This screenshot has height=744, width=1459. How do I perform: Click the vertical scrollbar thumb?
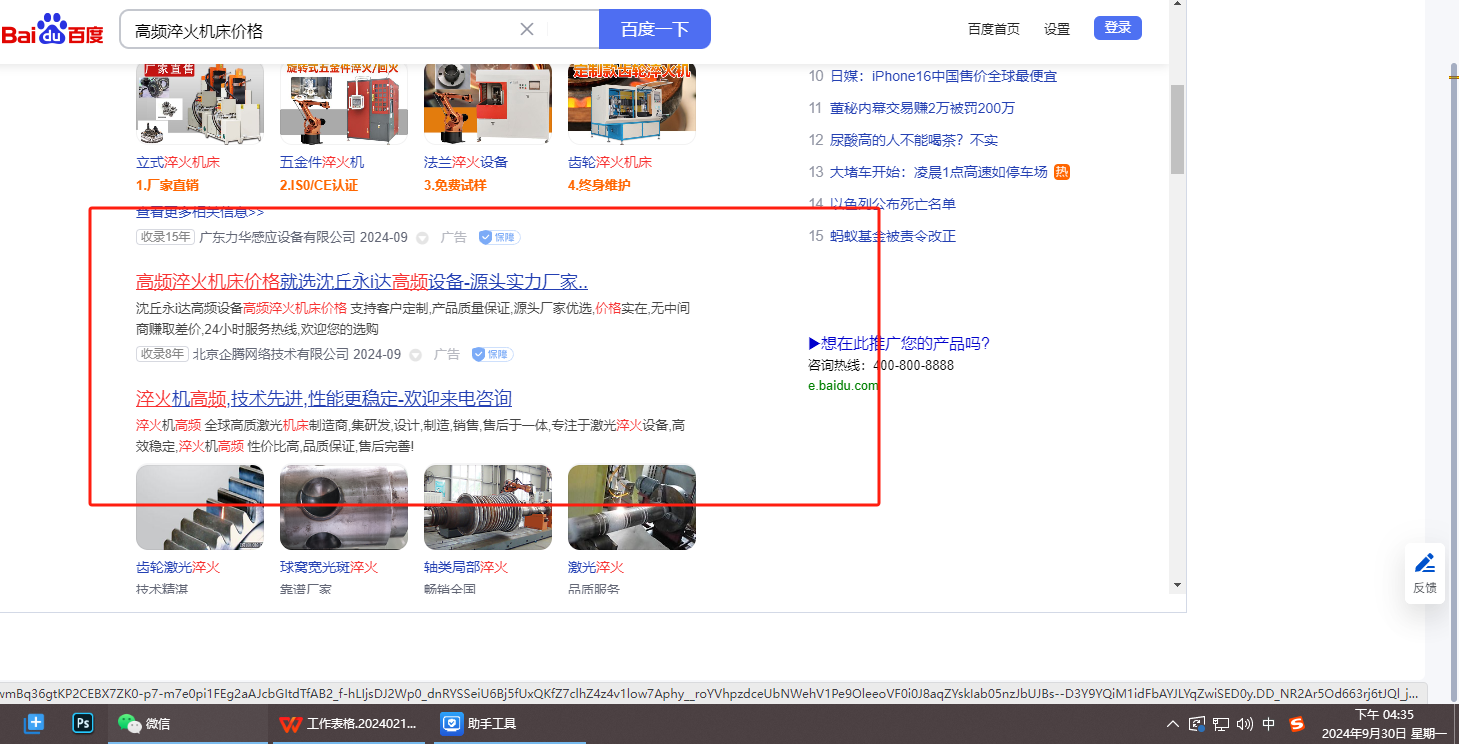[x=1177, y=130]
